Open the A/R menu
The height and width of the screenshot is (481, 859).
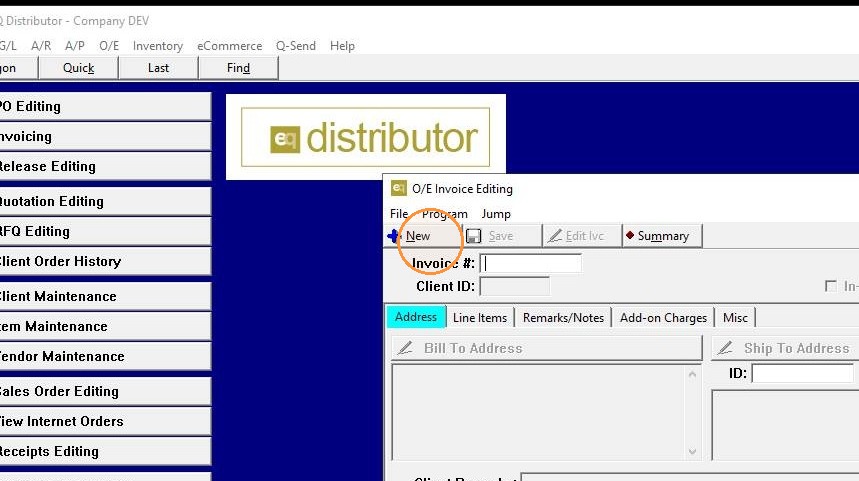41,46
